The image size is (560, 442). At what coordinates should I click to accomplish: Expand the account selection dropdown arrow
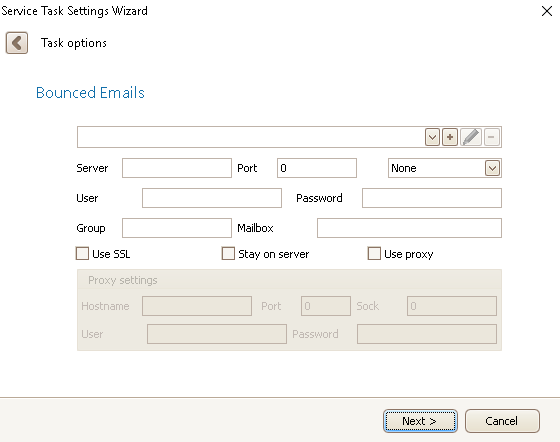coord(432,137)
